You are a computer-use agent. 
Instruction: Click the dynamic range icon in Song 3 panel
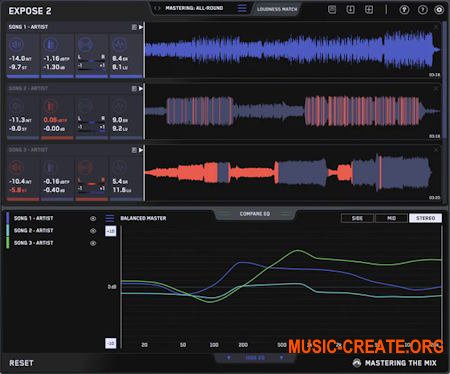coord(120,167)
